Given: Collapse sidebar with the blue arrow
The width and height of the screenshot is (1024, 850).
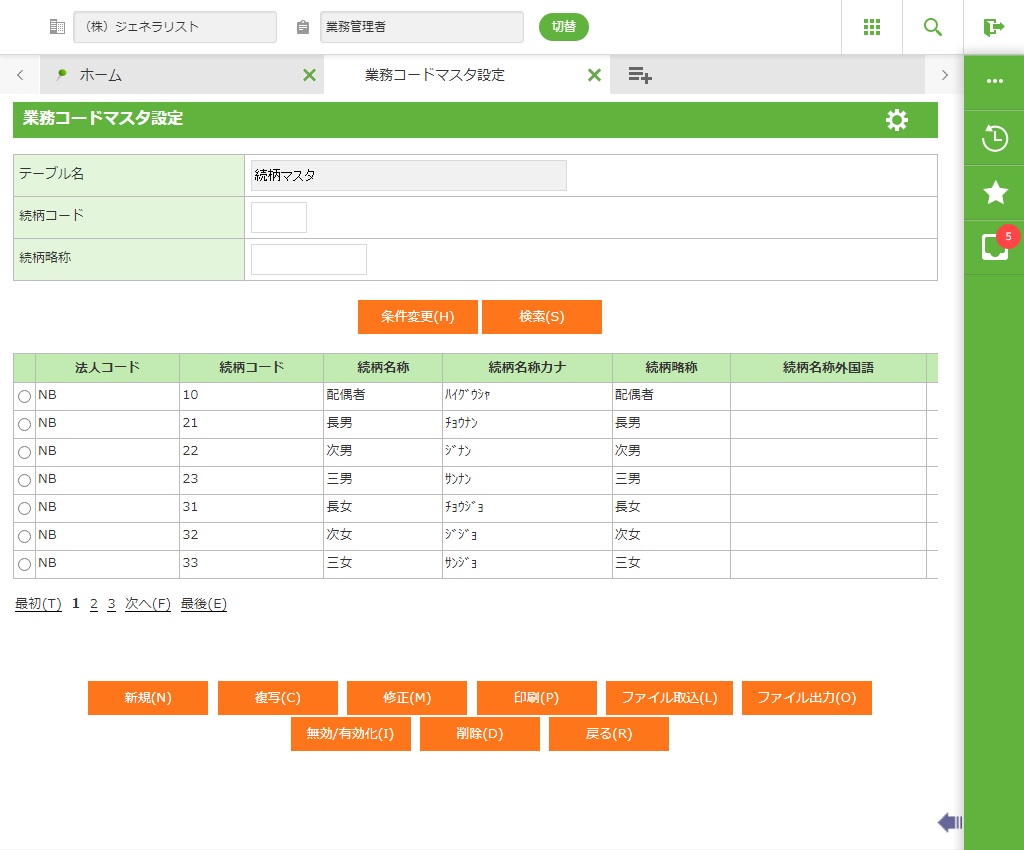Looking at the screenshot, I should [x=949, y=822].
